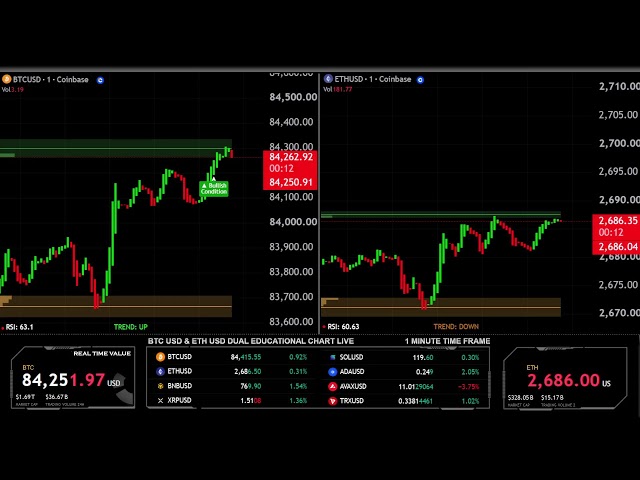640x480 pixels.
Task: Click the TREND: DOWN indicator text
Action: coord(456,327)
